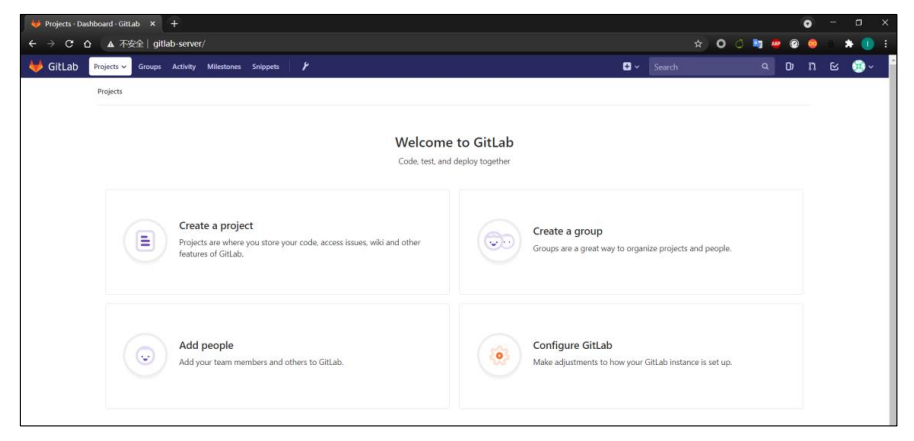Screen dimensions: 914x441
Task: Click the GitLab fox logo
Action: tap(36, 66)
